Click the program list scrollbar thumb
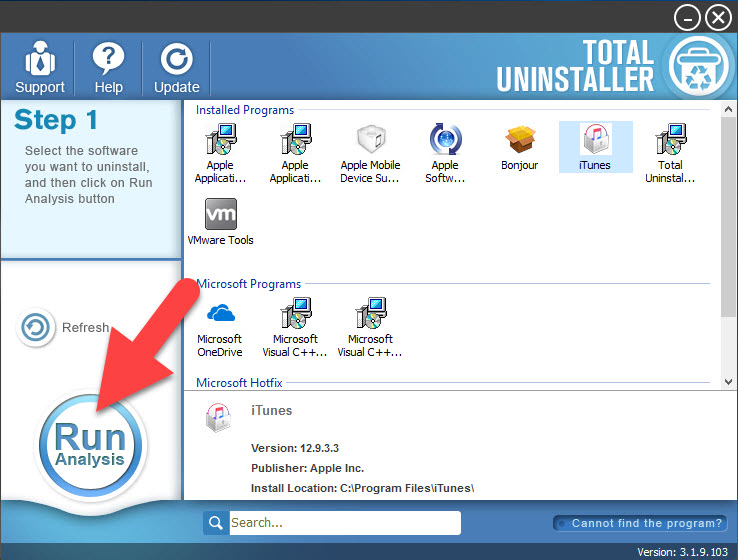 [728, 216]
